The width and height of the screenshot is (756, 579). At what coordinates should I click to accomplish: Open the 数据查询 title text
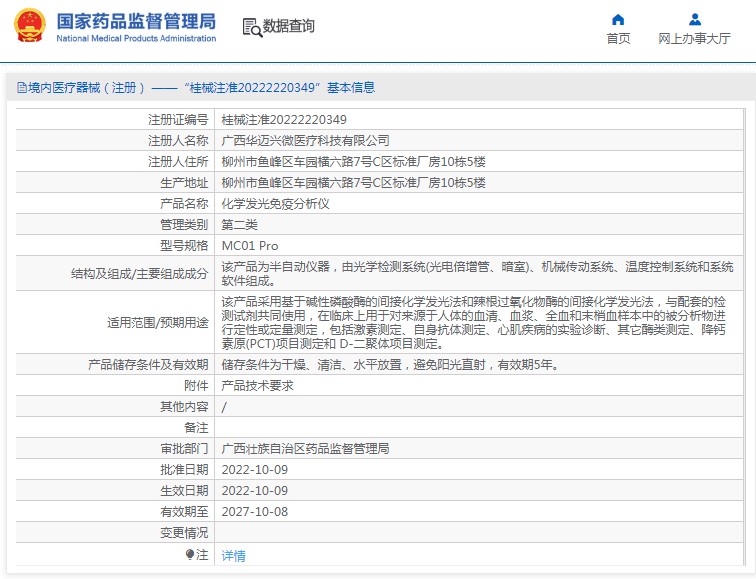click(x=288, y=26)
